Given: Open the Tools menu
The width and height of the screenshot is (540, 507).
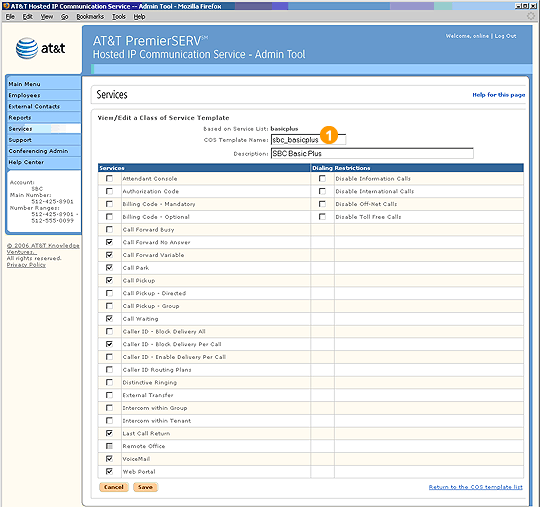Looking at the screenshot, I should point(119,17).
